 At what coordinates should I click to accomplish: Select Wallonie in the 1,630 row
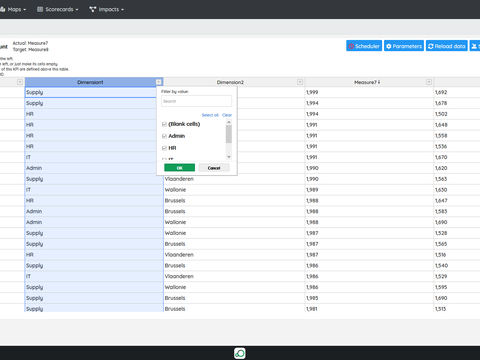(x=234, y=190)
